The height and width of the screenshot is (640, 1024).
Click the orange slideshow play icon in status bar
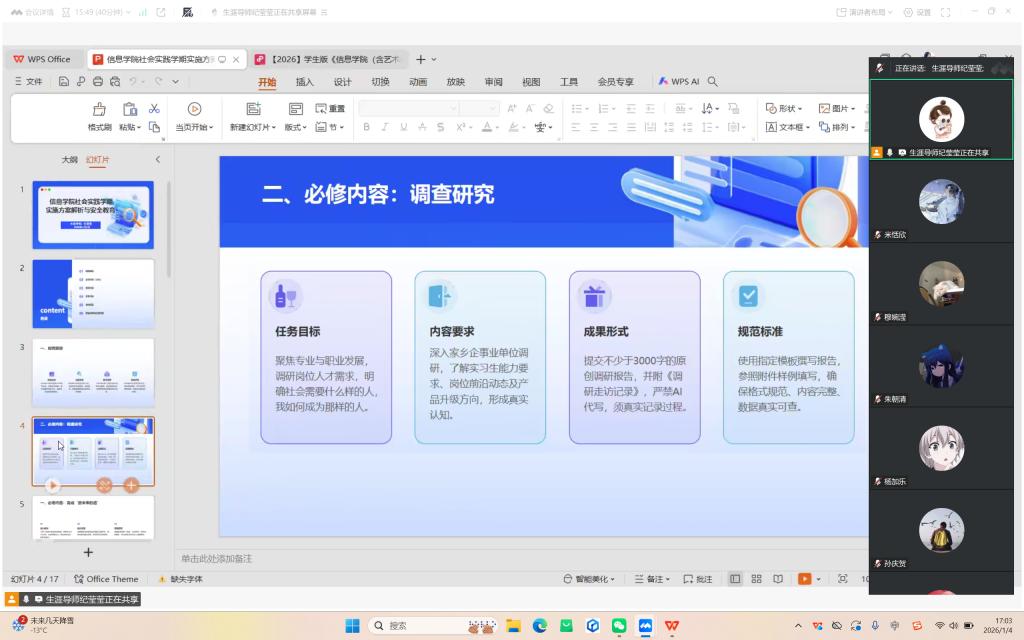click(x=805, y=579)
